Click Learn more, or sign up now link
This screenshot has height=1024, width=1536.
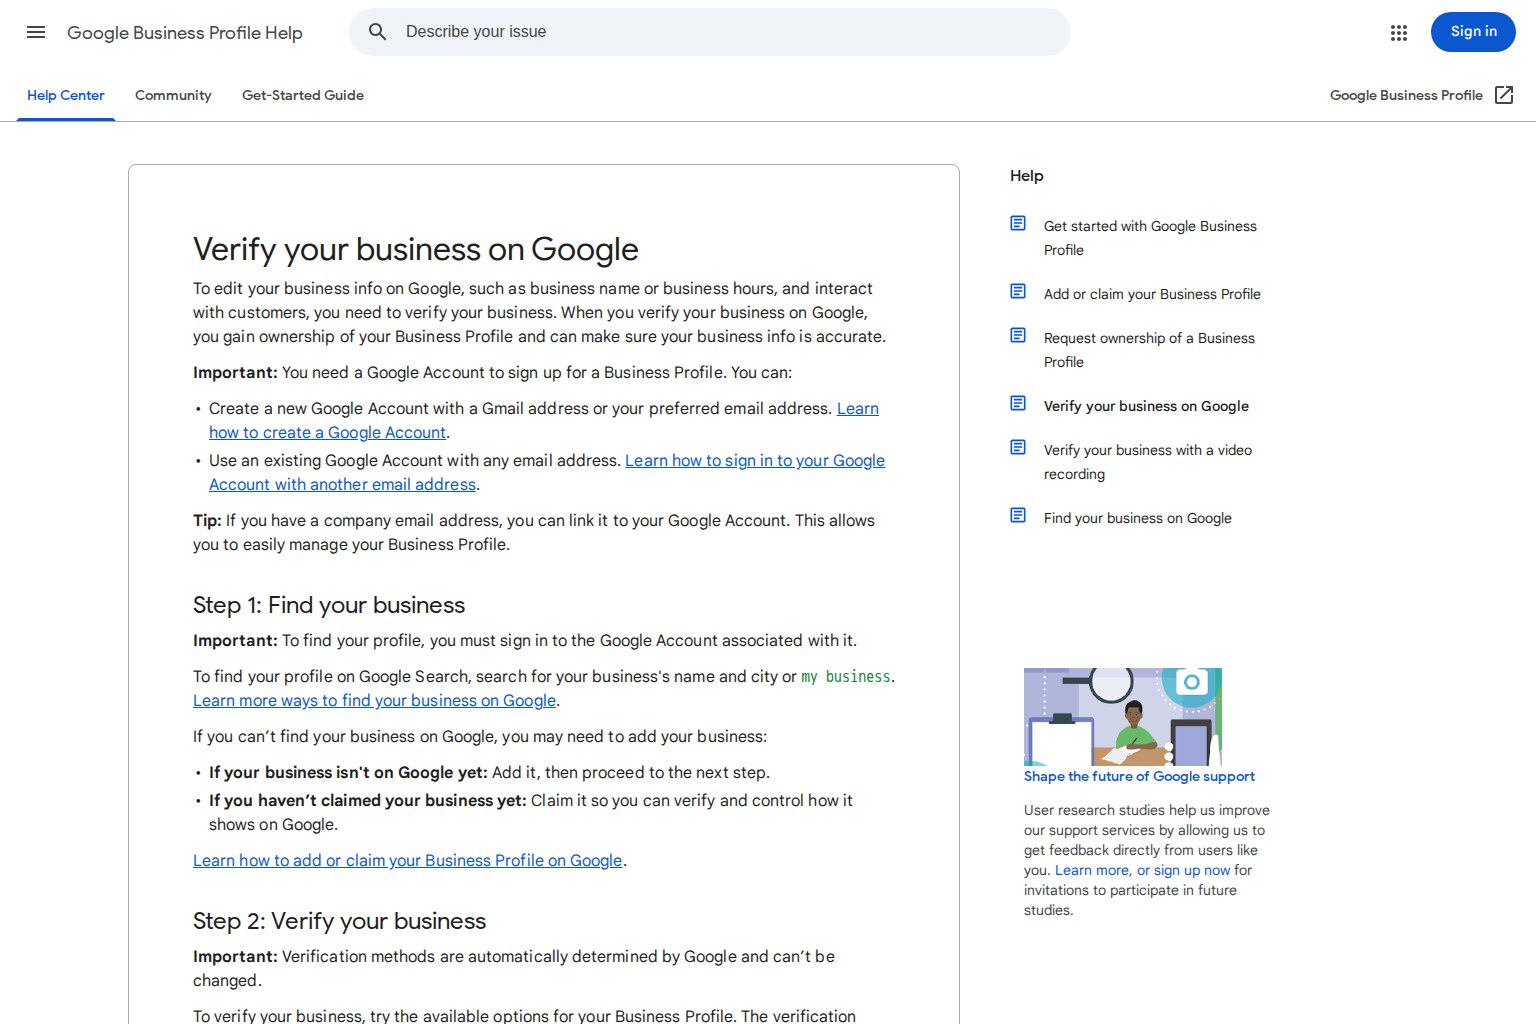point(1143,870)
